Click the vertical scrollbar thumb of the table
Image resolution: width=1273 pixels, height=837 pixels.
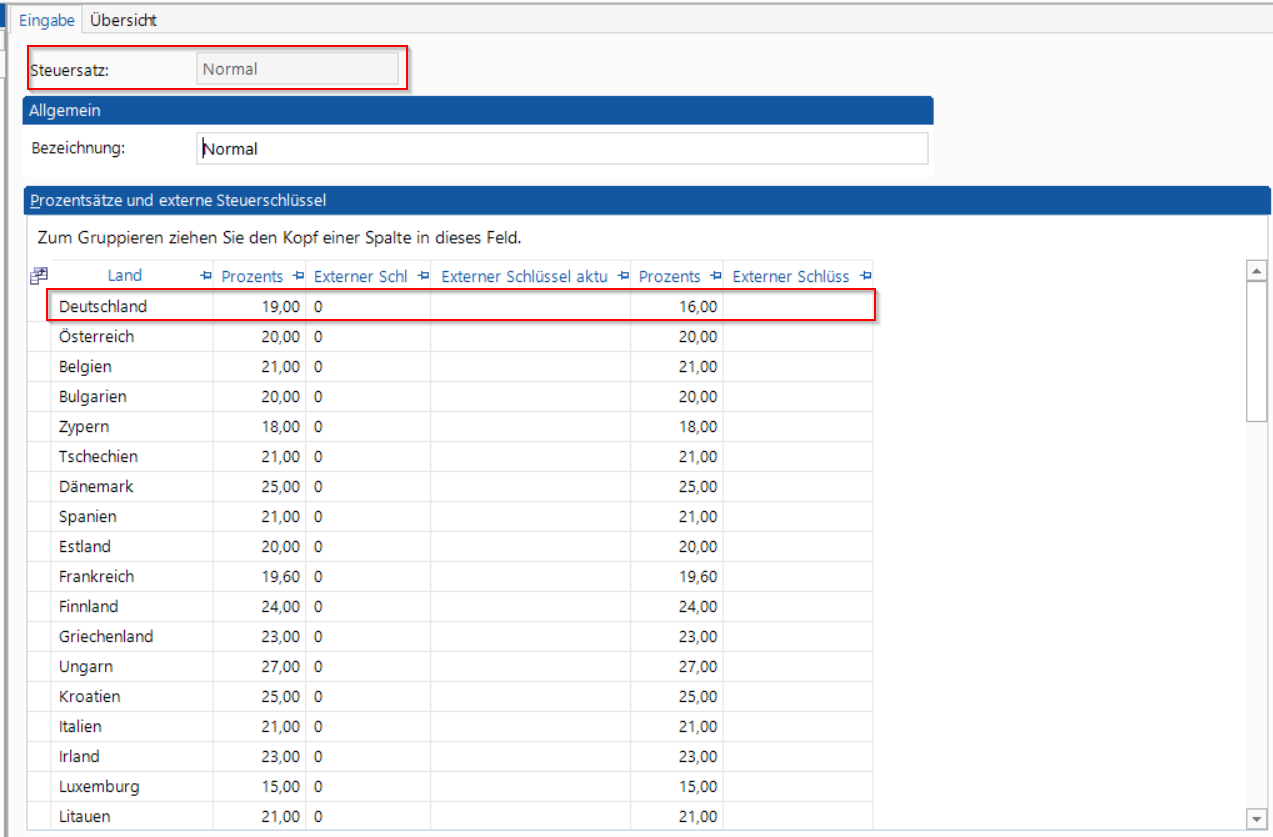(1257, 350)
